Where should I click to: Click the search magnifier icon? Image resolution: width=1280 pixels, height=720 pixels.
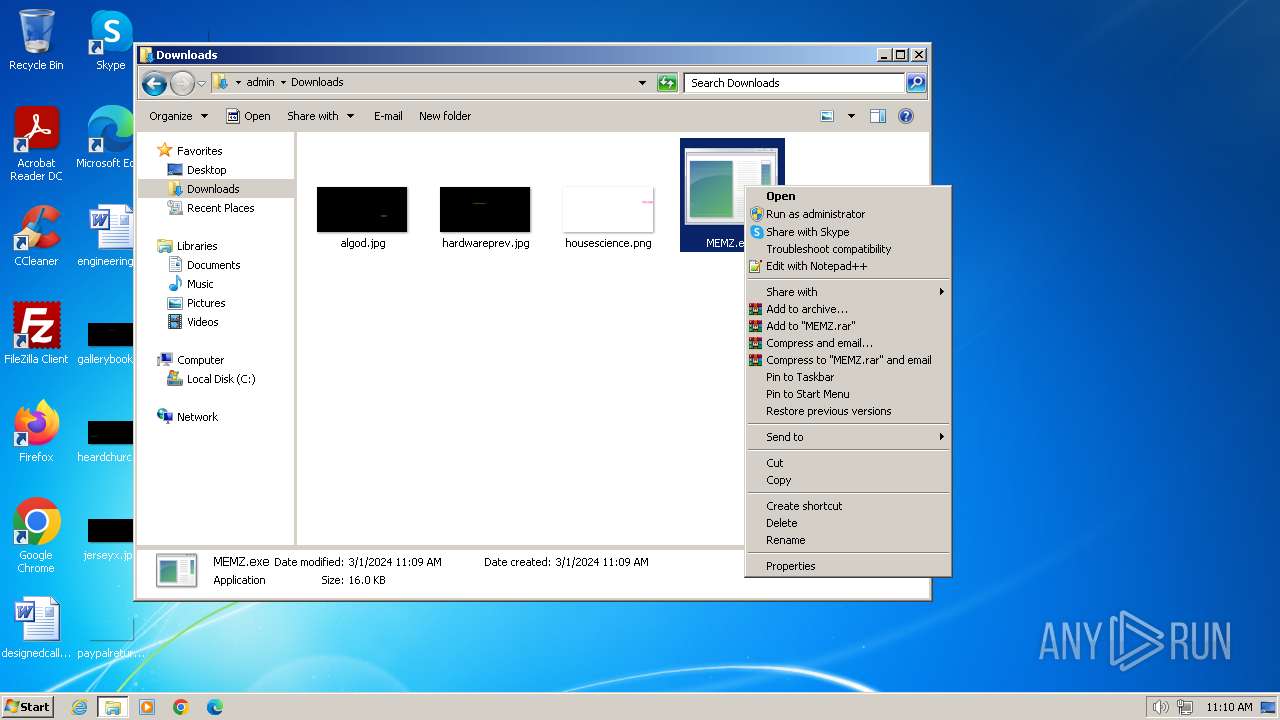coord(915,83)
